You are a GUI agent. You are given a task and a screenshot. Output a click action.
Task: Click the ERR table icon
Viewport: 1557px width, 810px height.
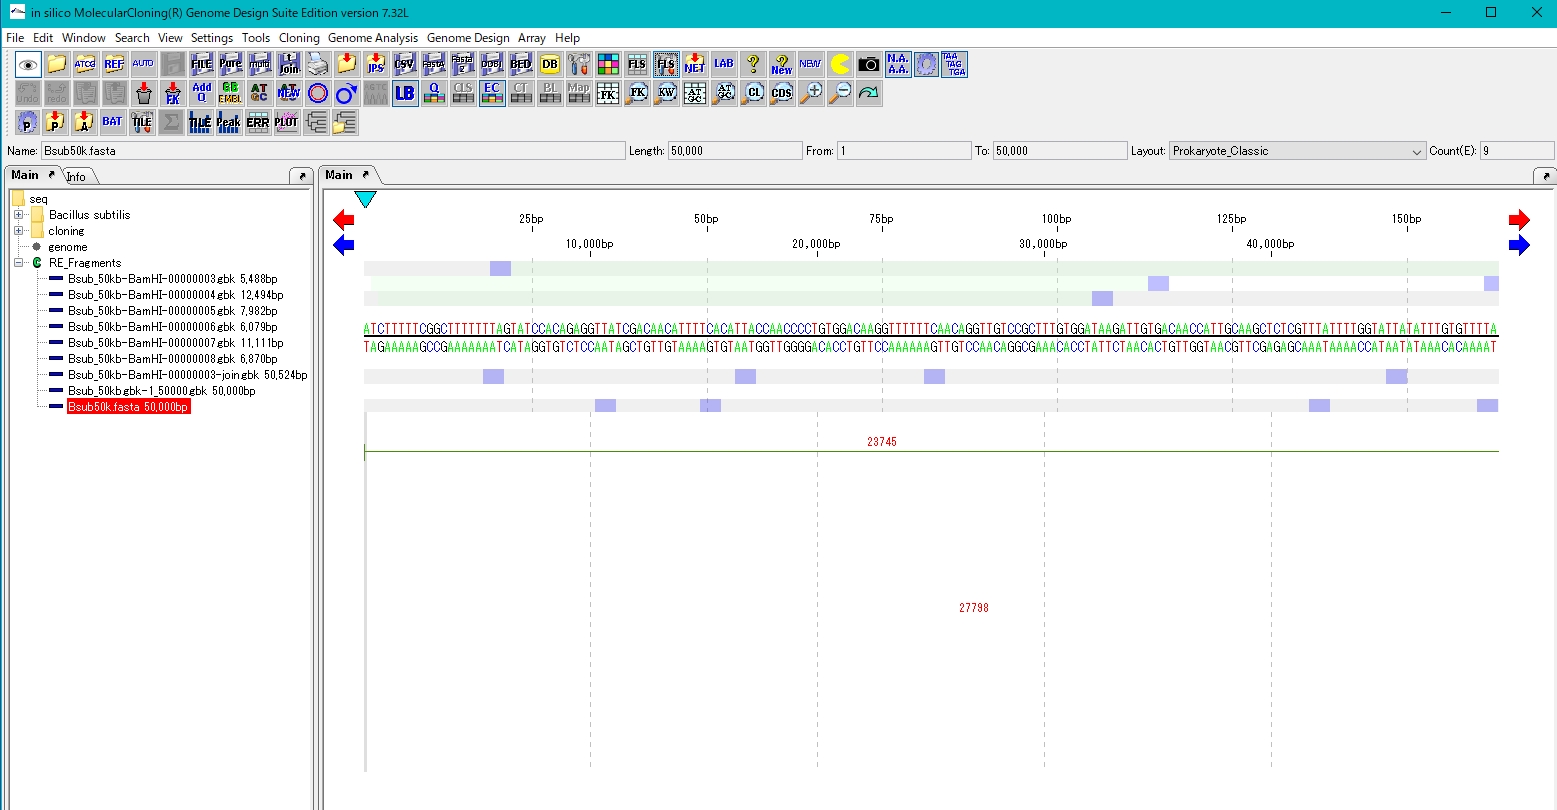tap(258, 123)
